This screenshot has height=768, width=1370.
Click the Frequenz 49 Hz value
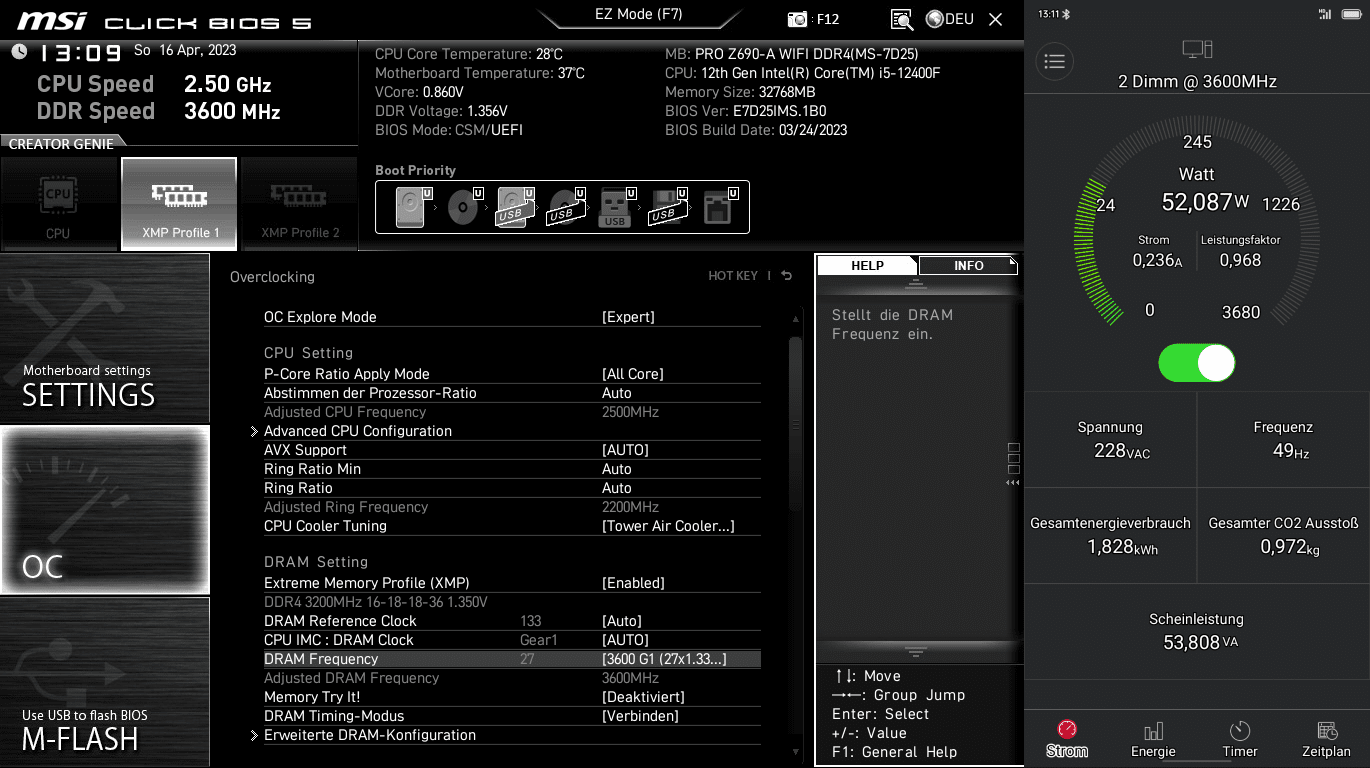[x=1291, y=451]
